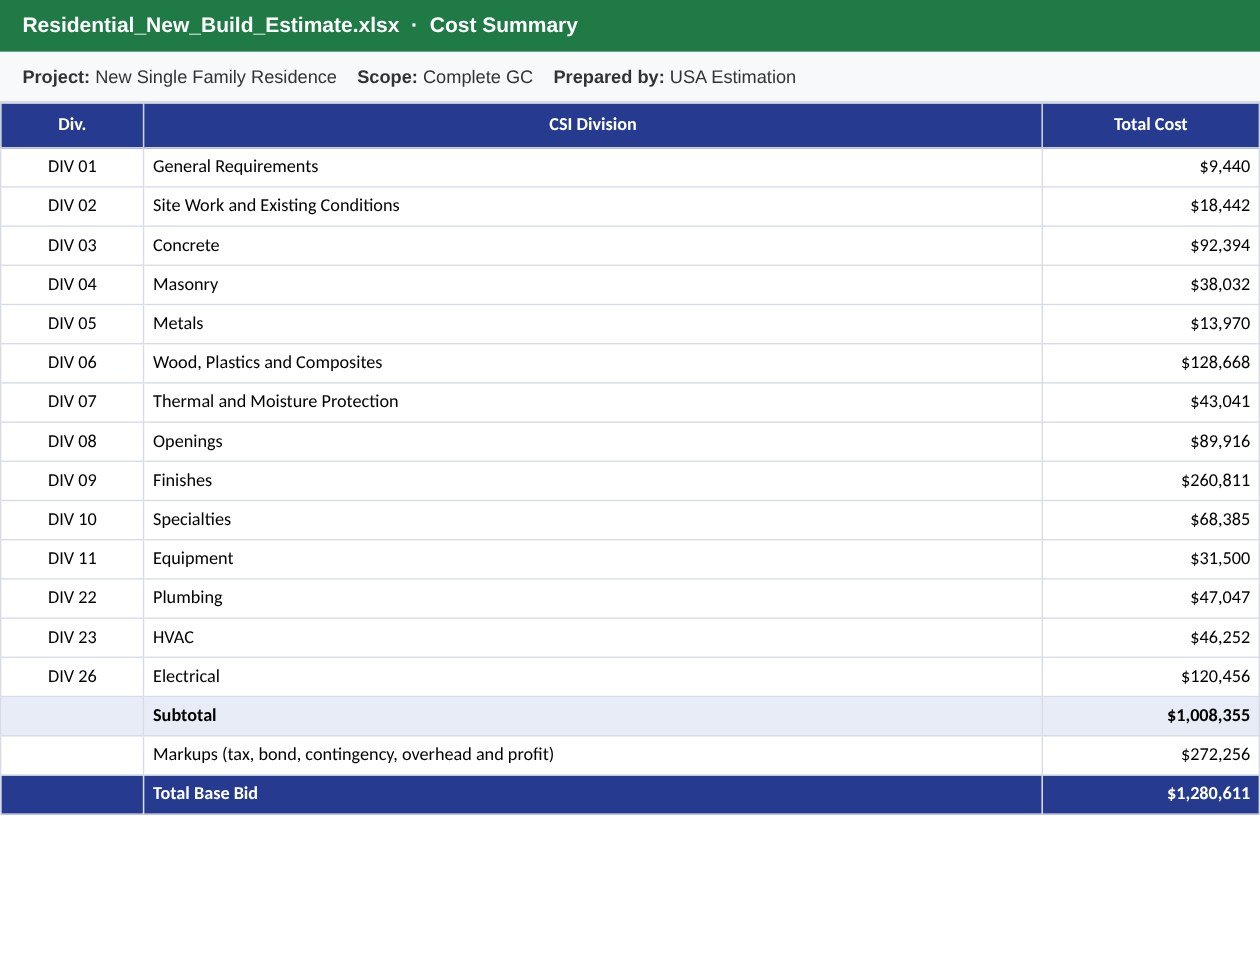
Task: Select the $43,041 cost cell
Action: coord(1150,402)
